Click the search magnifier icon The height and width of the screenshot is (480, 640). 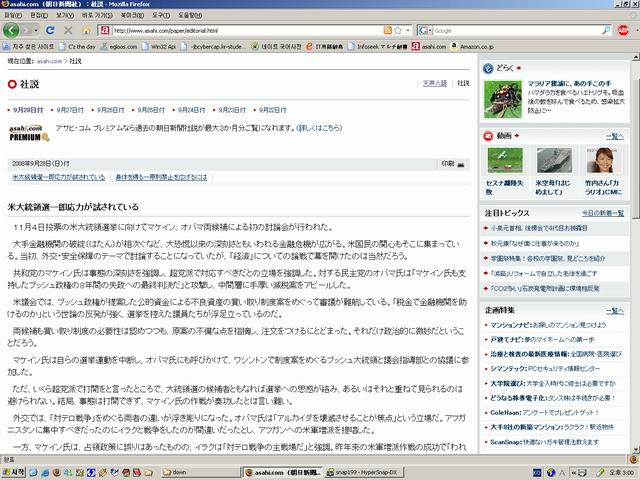(x=606, y=30)
